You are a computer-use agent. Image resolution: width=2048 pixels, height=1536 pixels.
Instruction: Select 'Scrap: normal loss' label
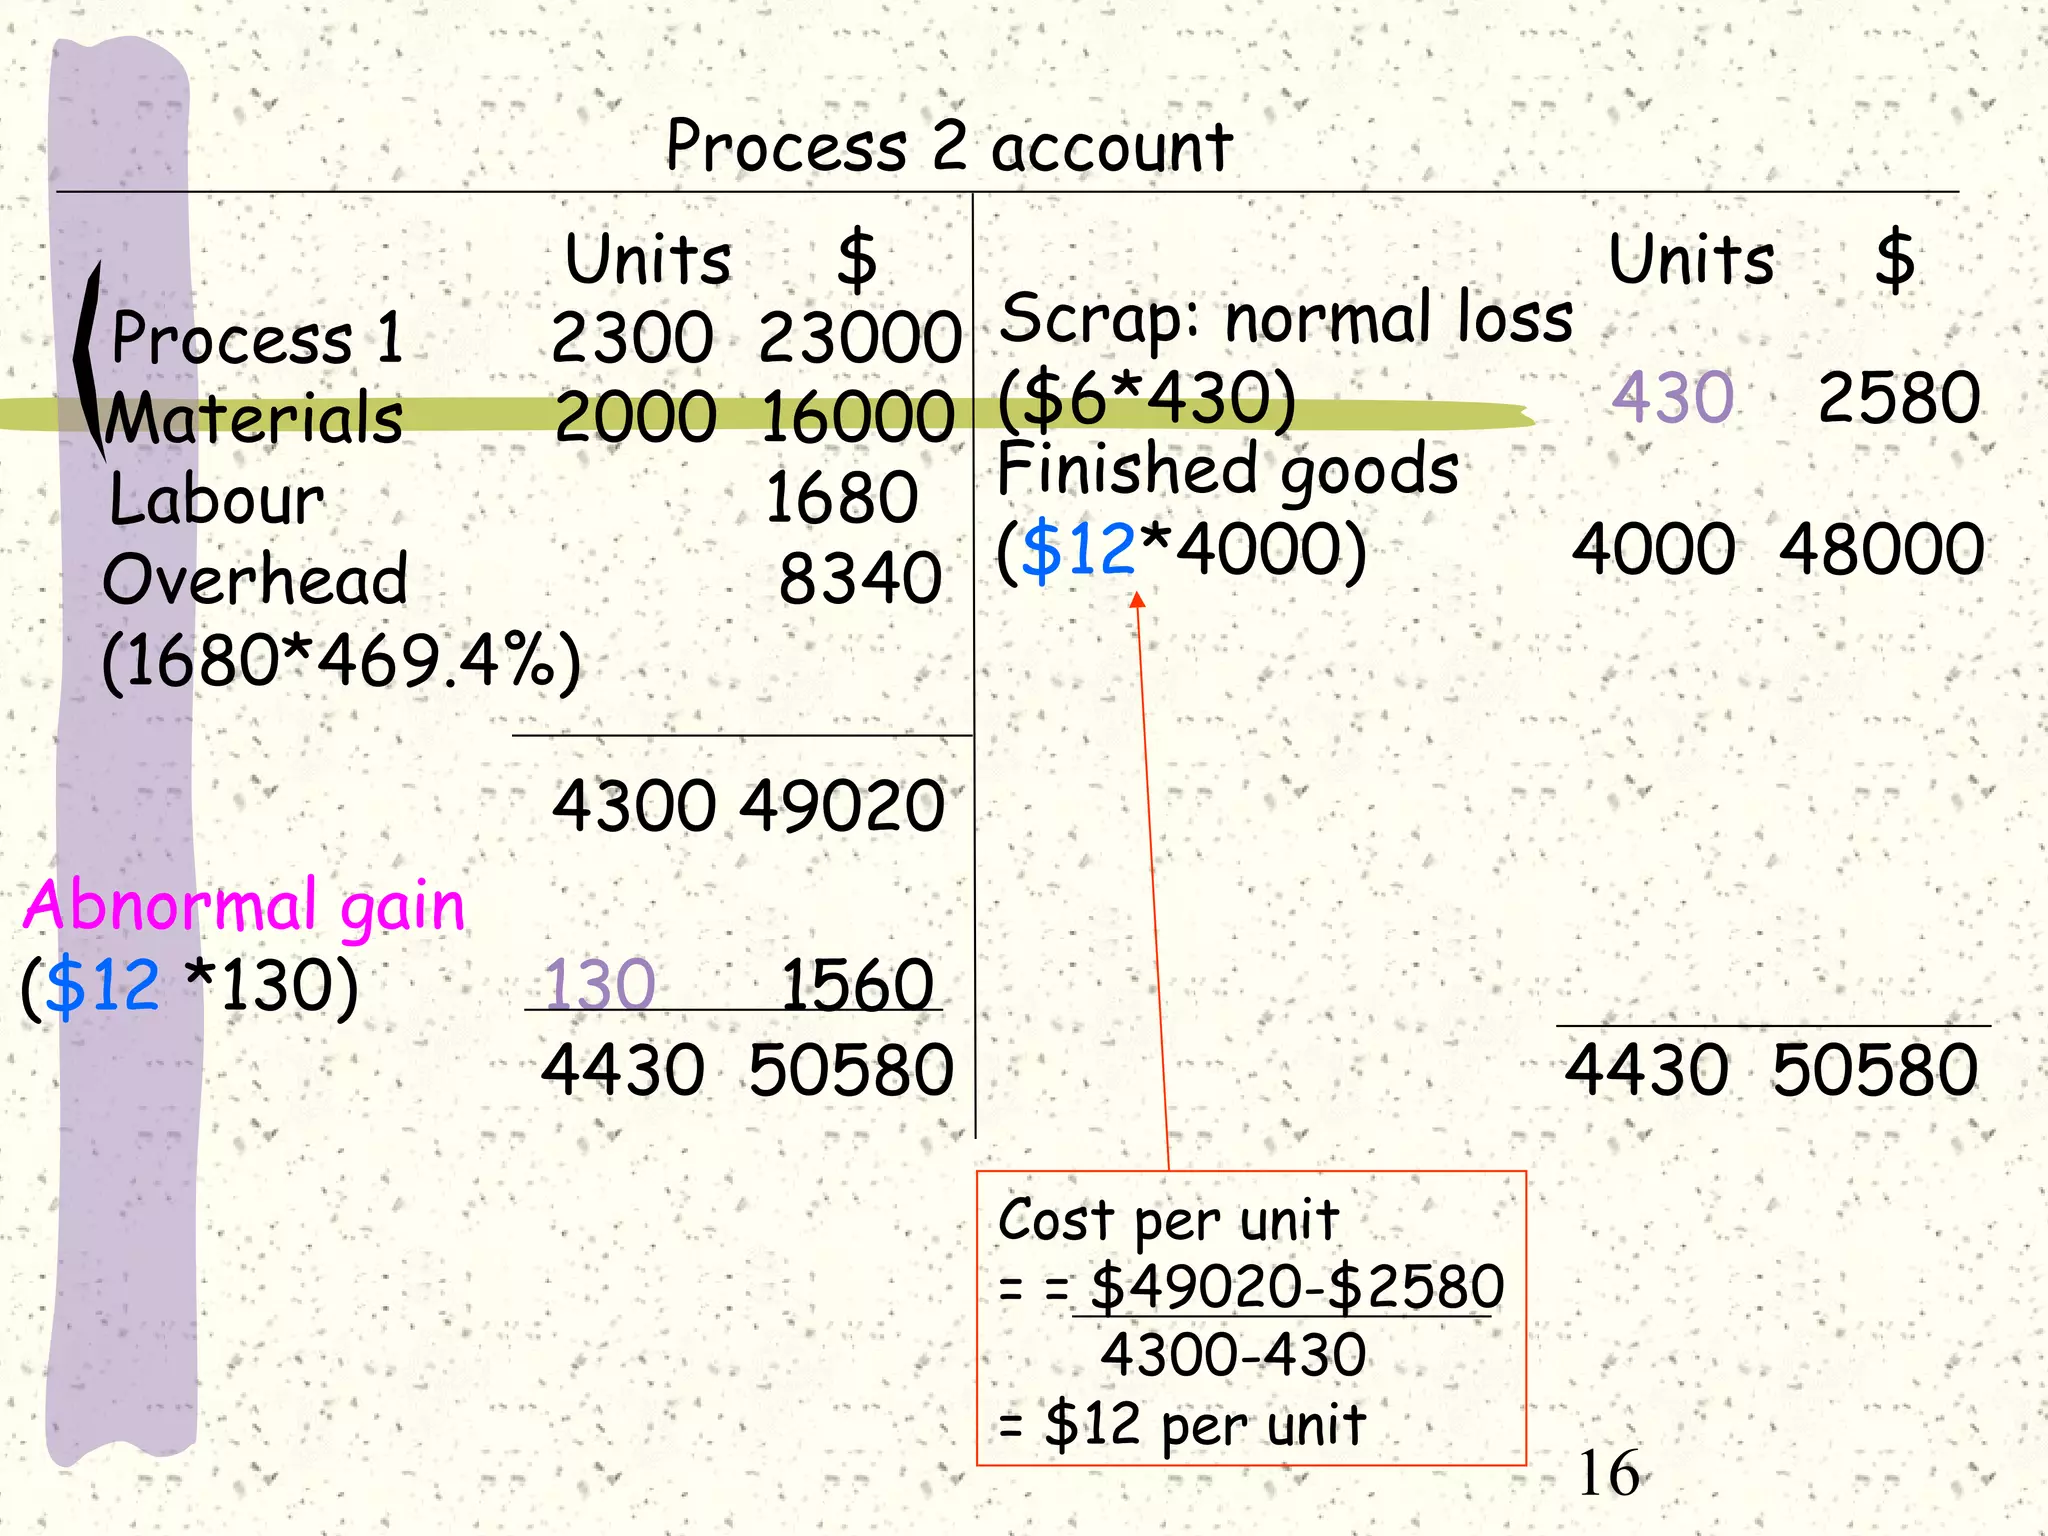click(1286, 319)
